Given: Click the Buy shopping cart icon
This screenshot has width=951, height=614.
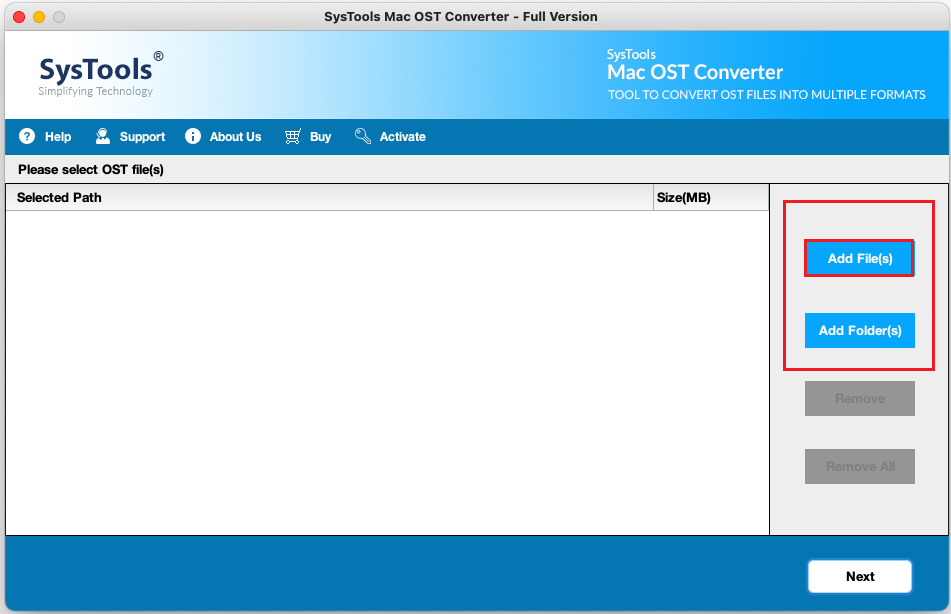Looking at the screenshot, I should click(293, 137).
